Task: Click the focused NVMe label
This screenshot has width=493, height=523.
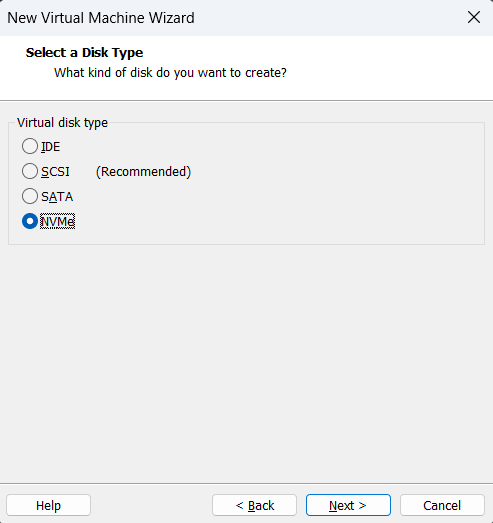Action: (57, 221)
